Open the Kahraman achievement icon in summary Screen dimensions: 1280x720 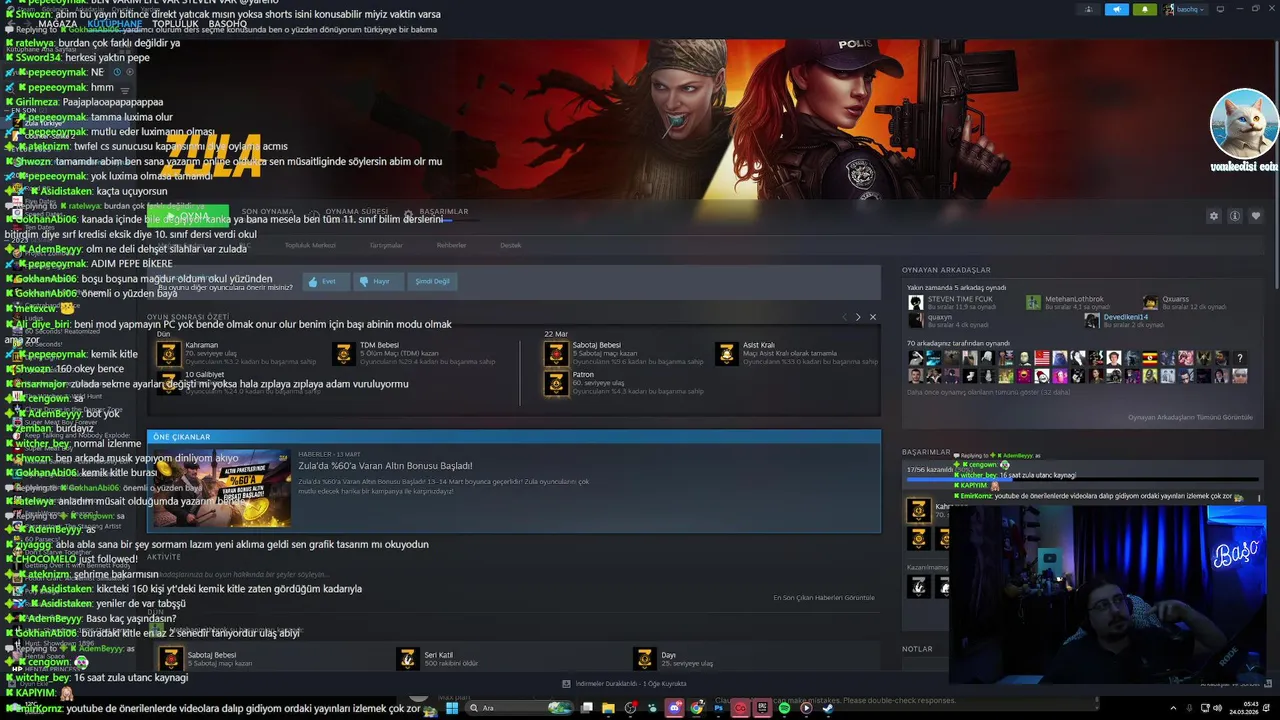pos(168,353)
